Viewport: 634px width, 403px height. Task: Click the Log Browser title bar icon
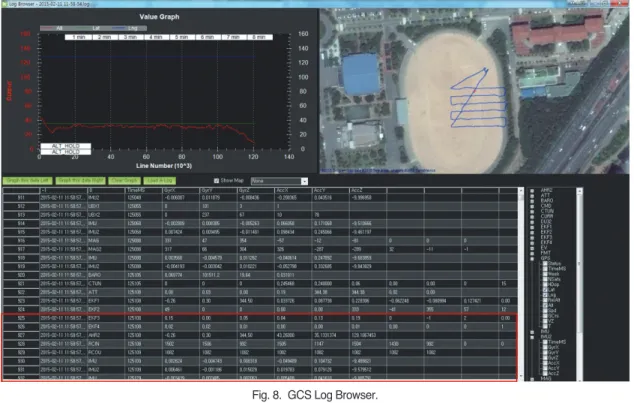coord(5,4)
